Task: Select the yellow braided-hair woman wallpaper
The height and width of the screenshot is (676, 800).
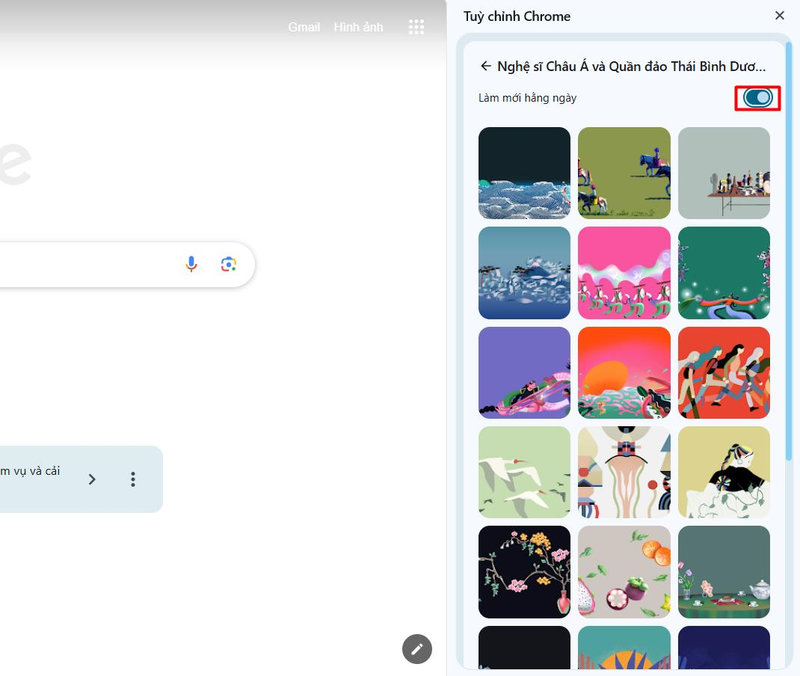Action: coord(723,472)
